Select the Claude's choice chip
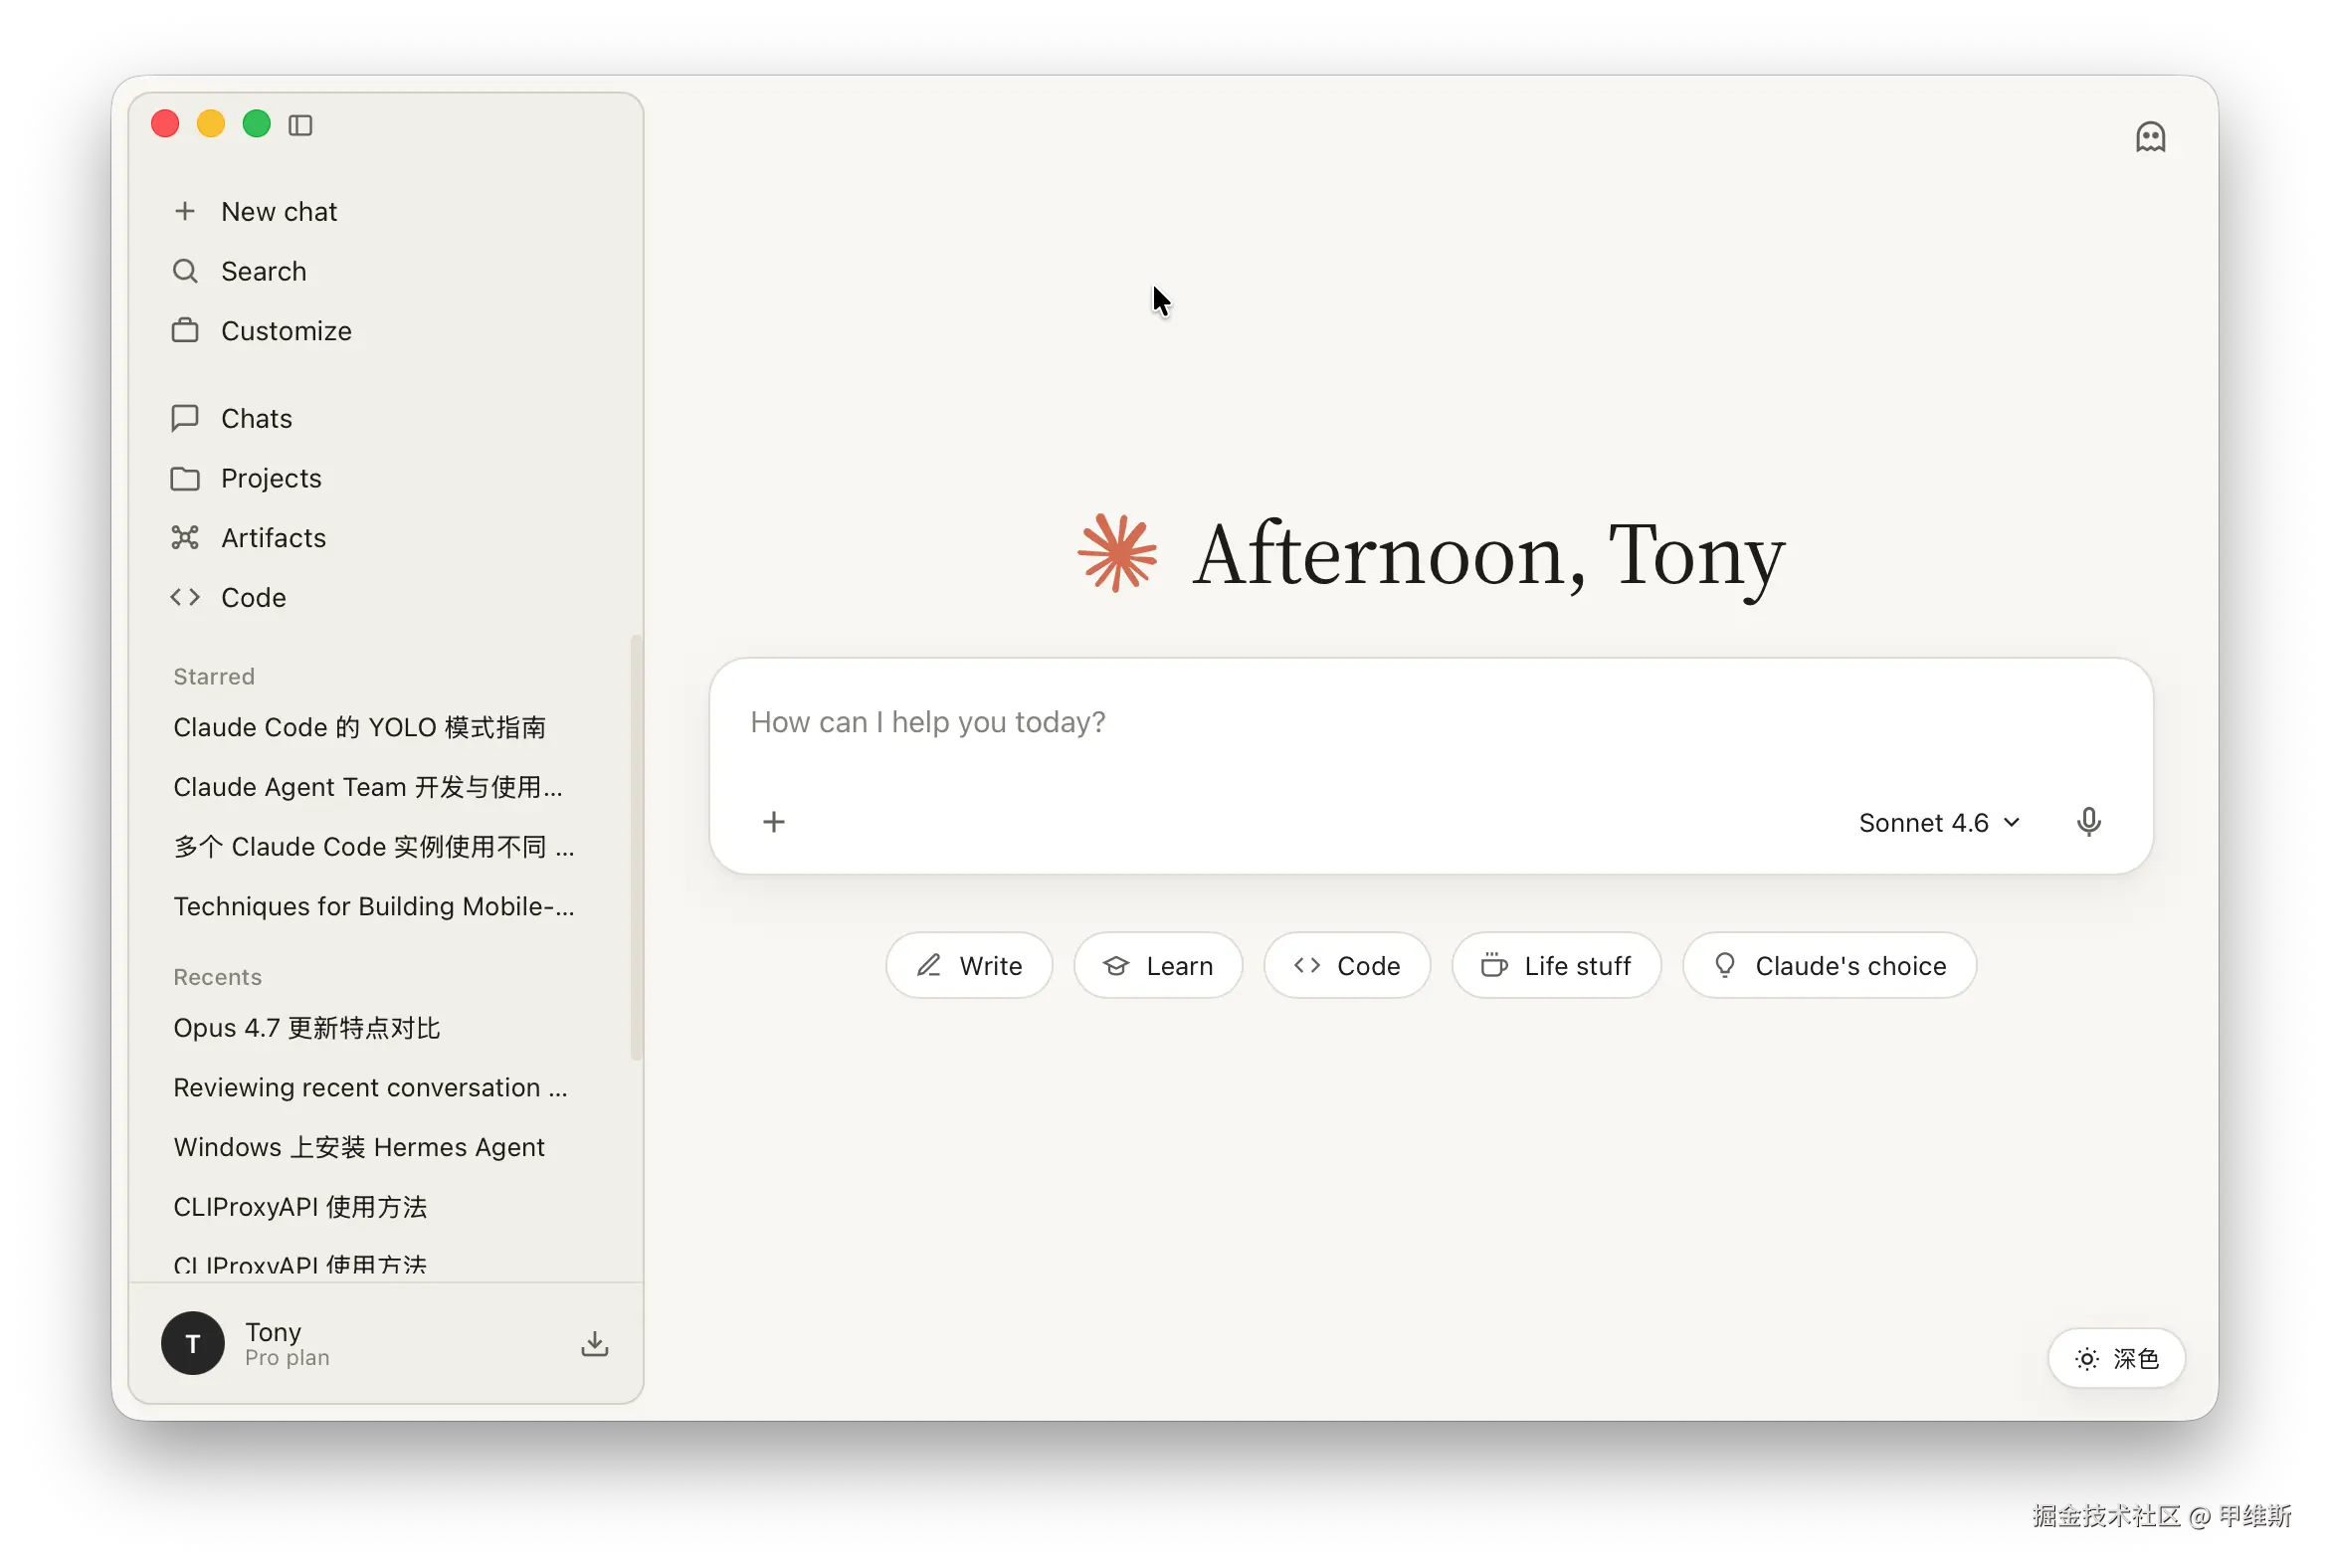Viewport: 2330px width, 1568px height. point(1829,966)
